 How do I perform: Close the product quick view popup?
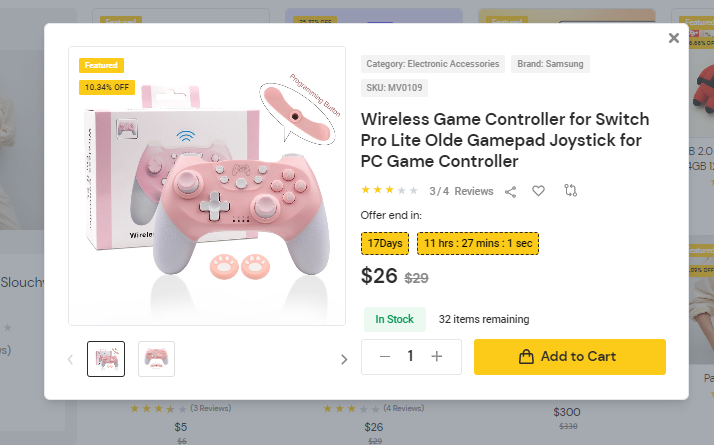tap(673, 38)
